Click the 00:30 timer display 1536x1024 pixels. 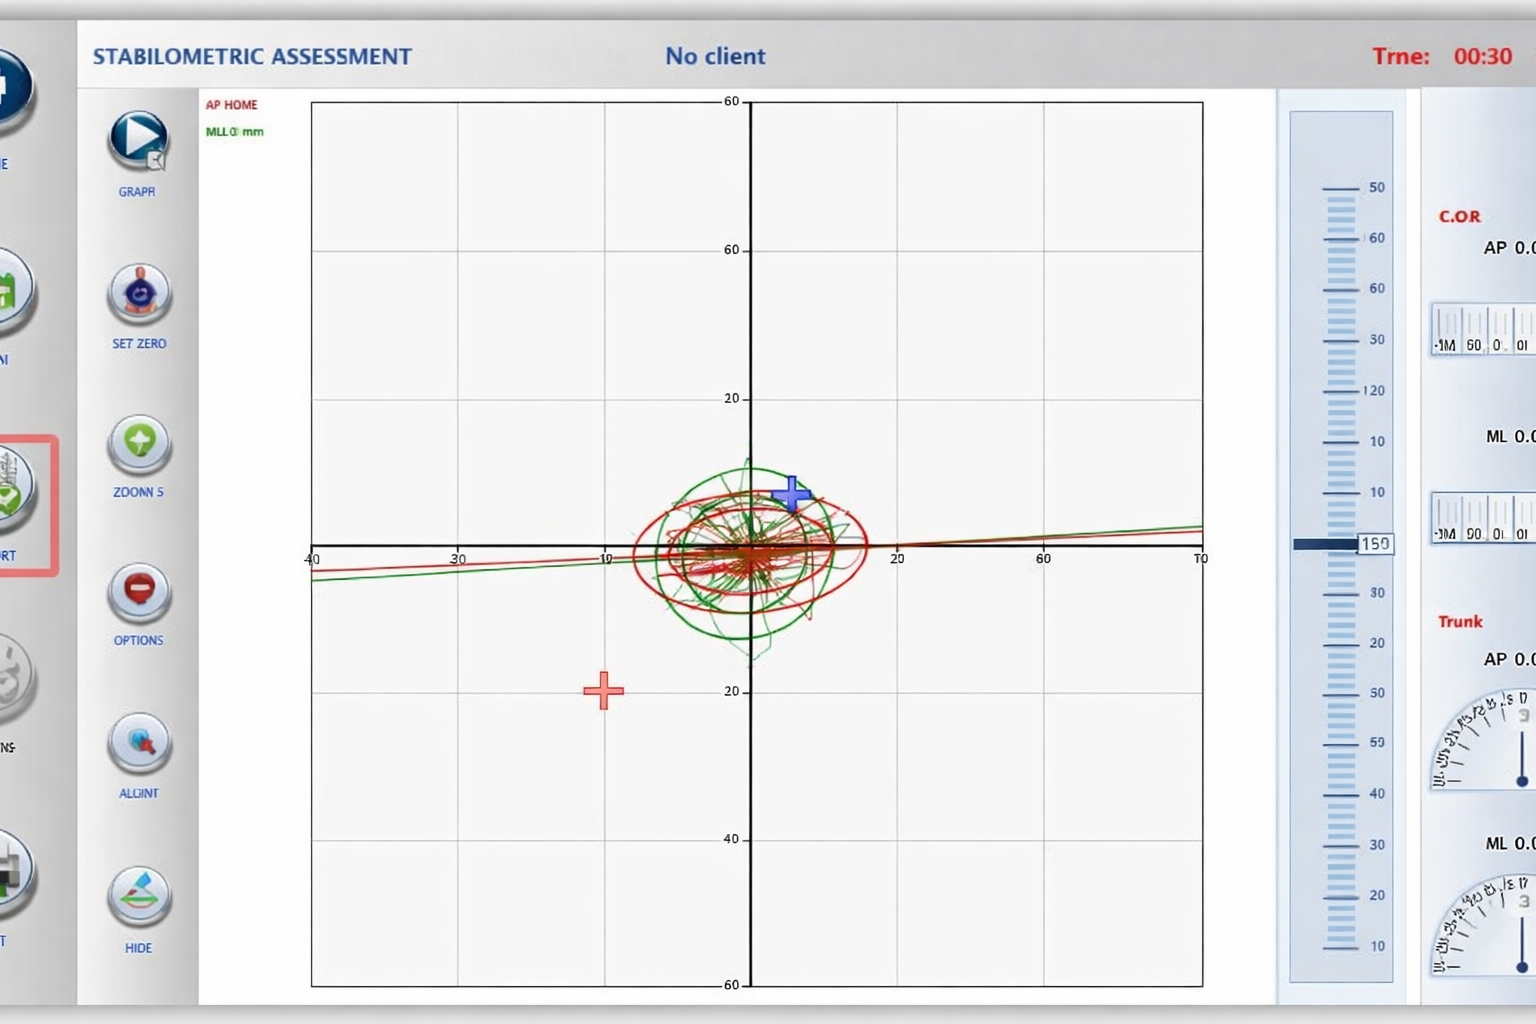click(1482, 56)
